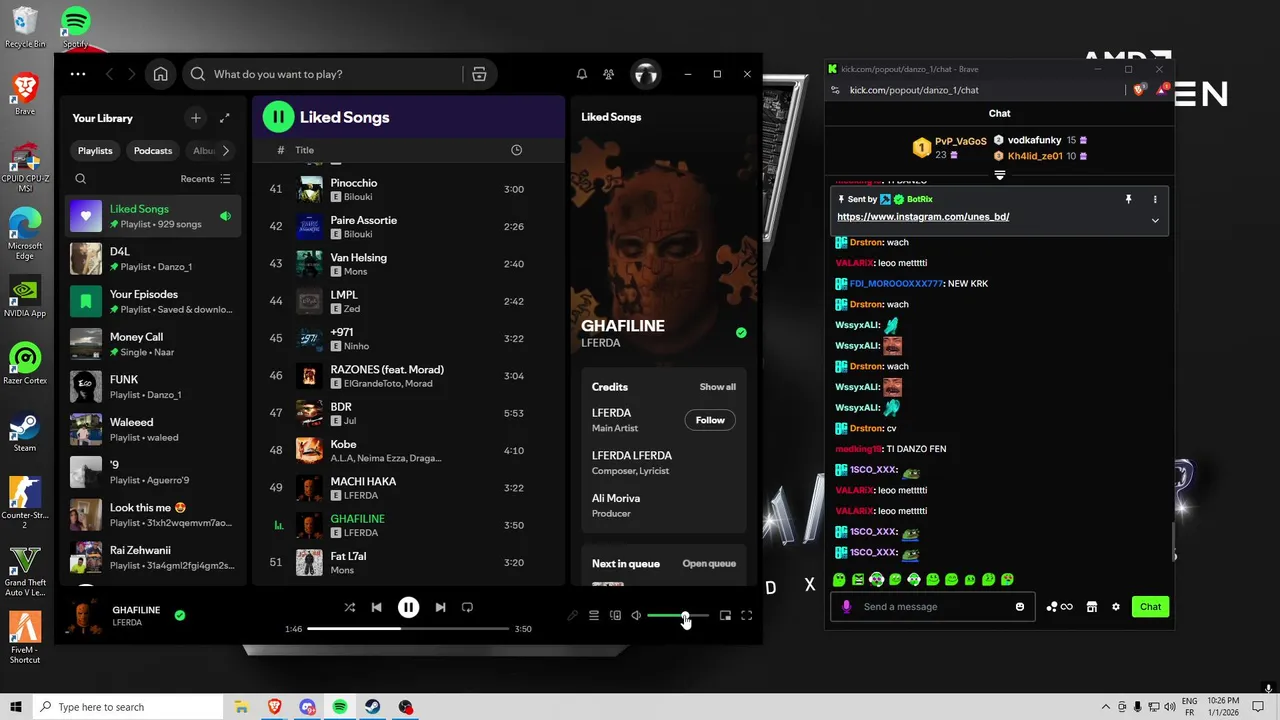Screen dimensions: 1280x720
Task: Open the Spotify profile avatar menu
Action: coord(646,74)
